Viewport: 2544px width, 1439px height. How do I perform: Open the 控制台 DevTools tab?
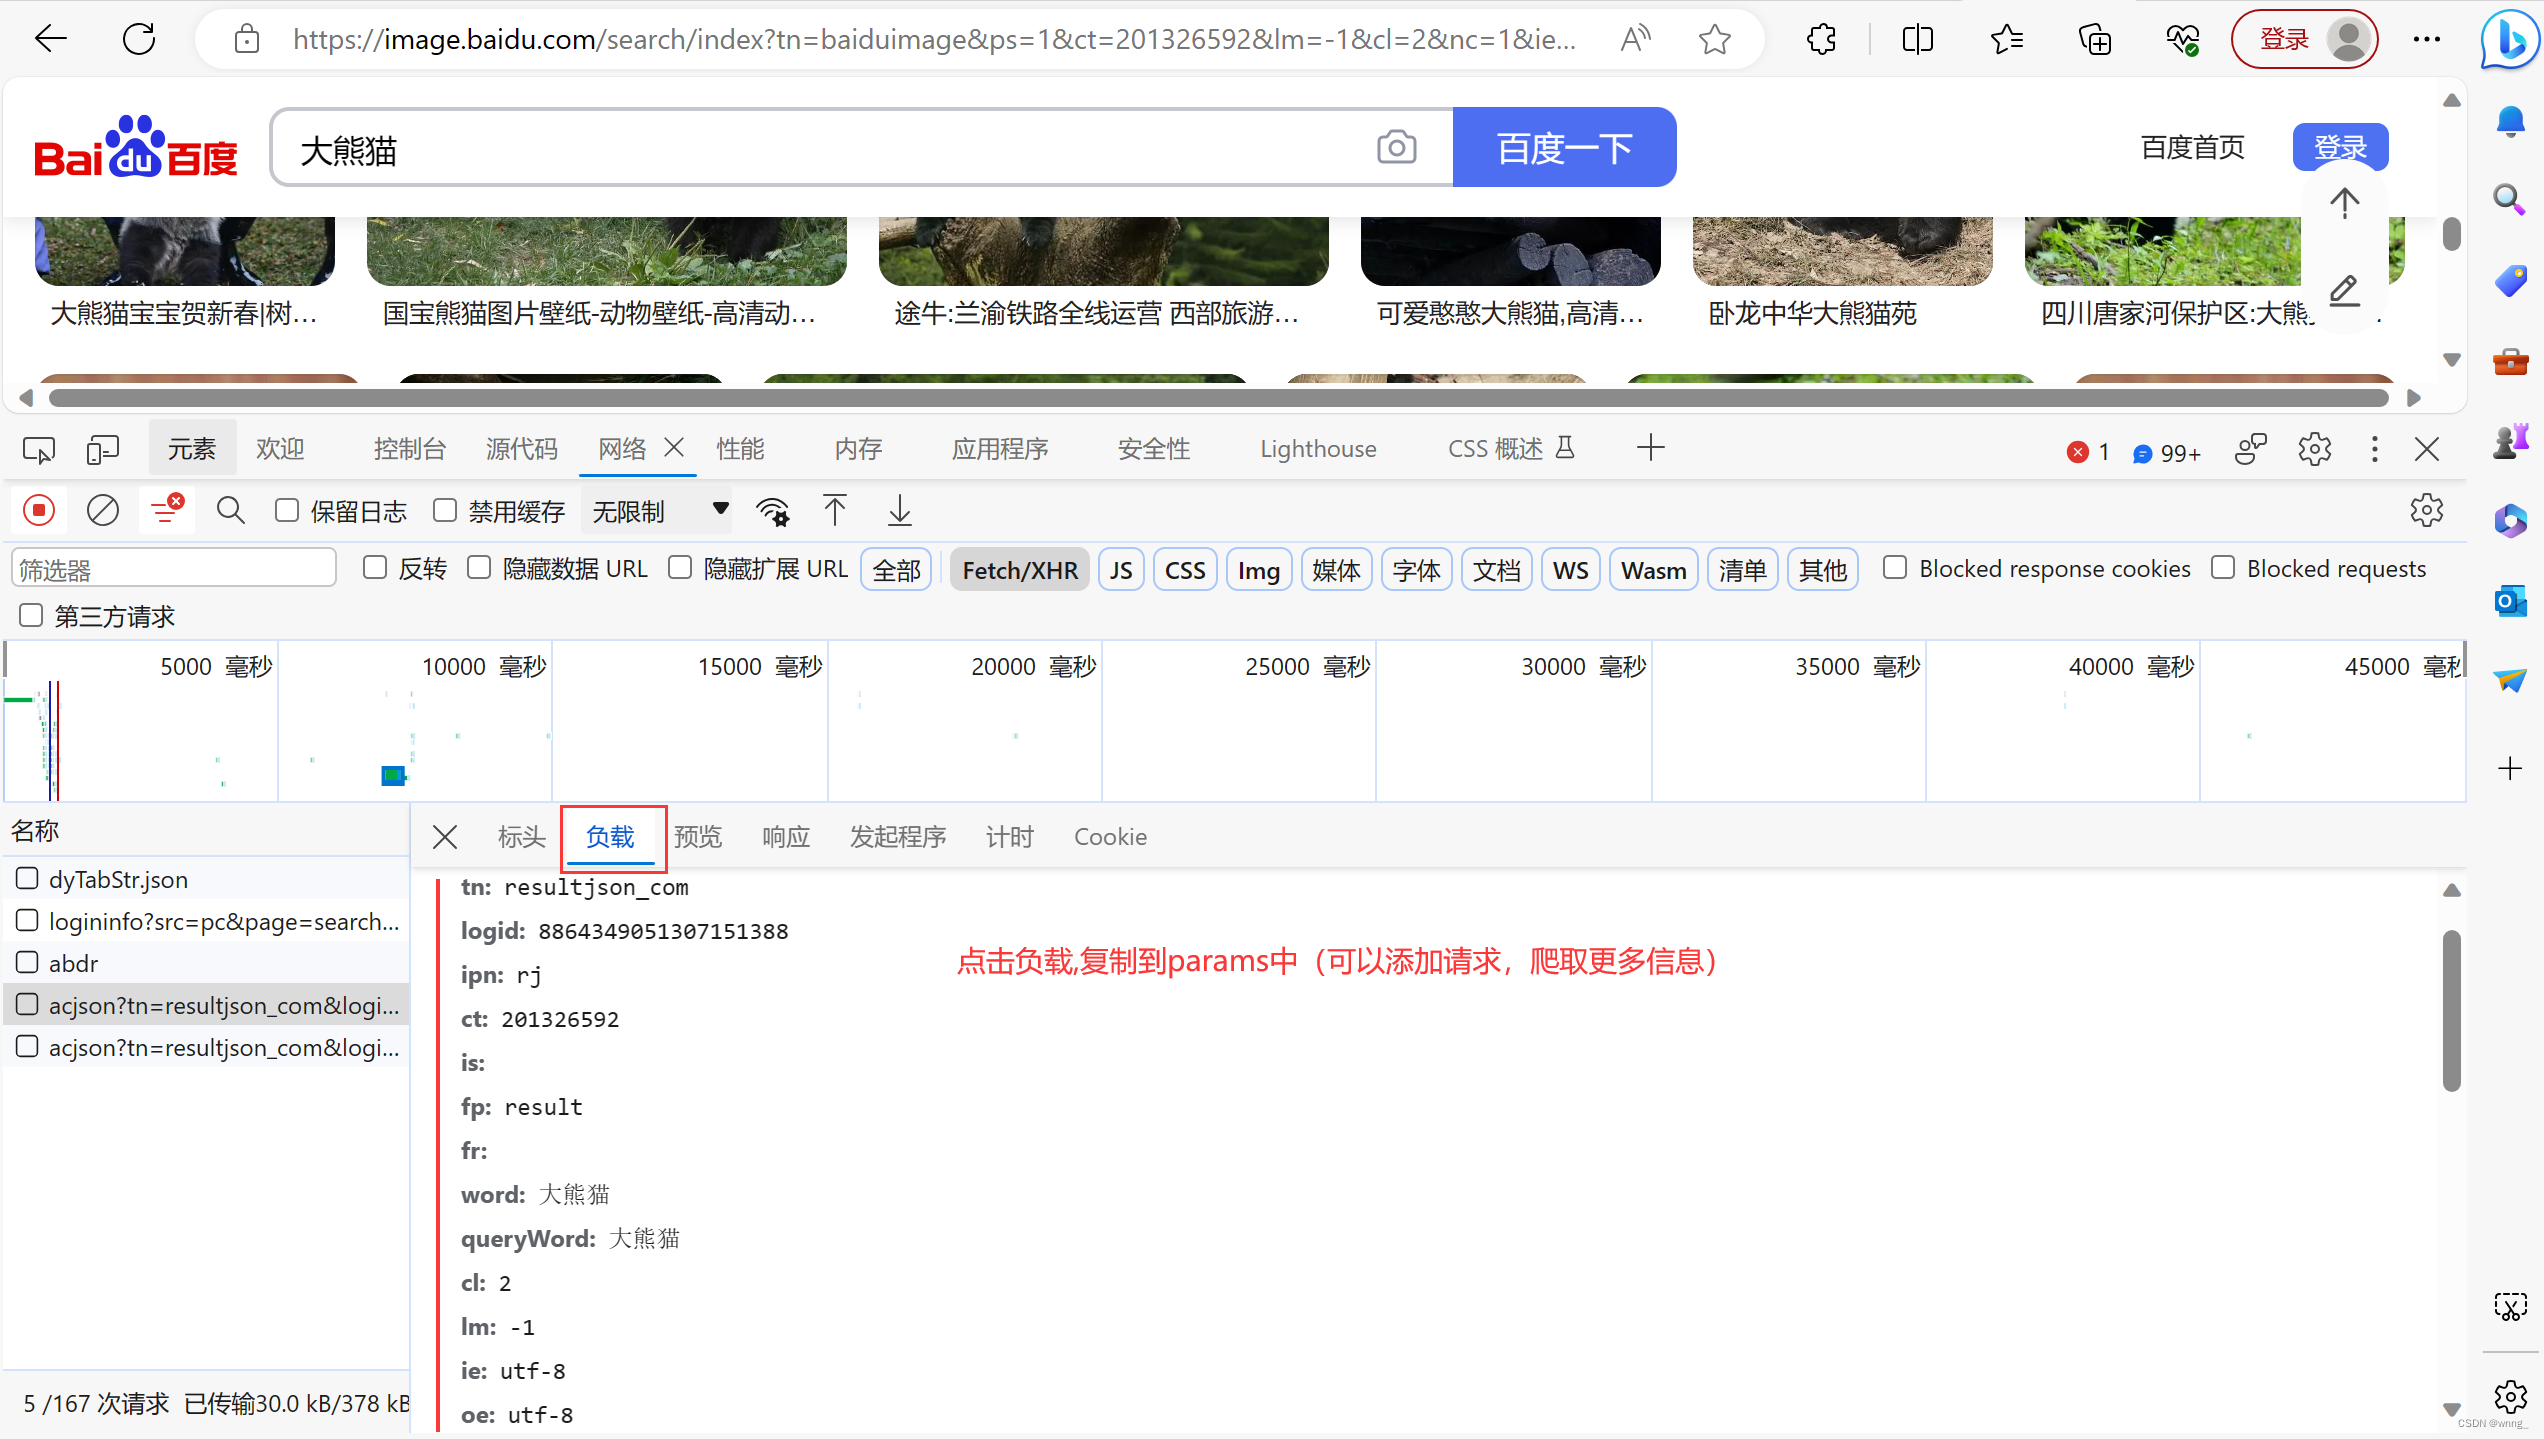coord(409,449)
